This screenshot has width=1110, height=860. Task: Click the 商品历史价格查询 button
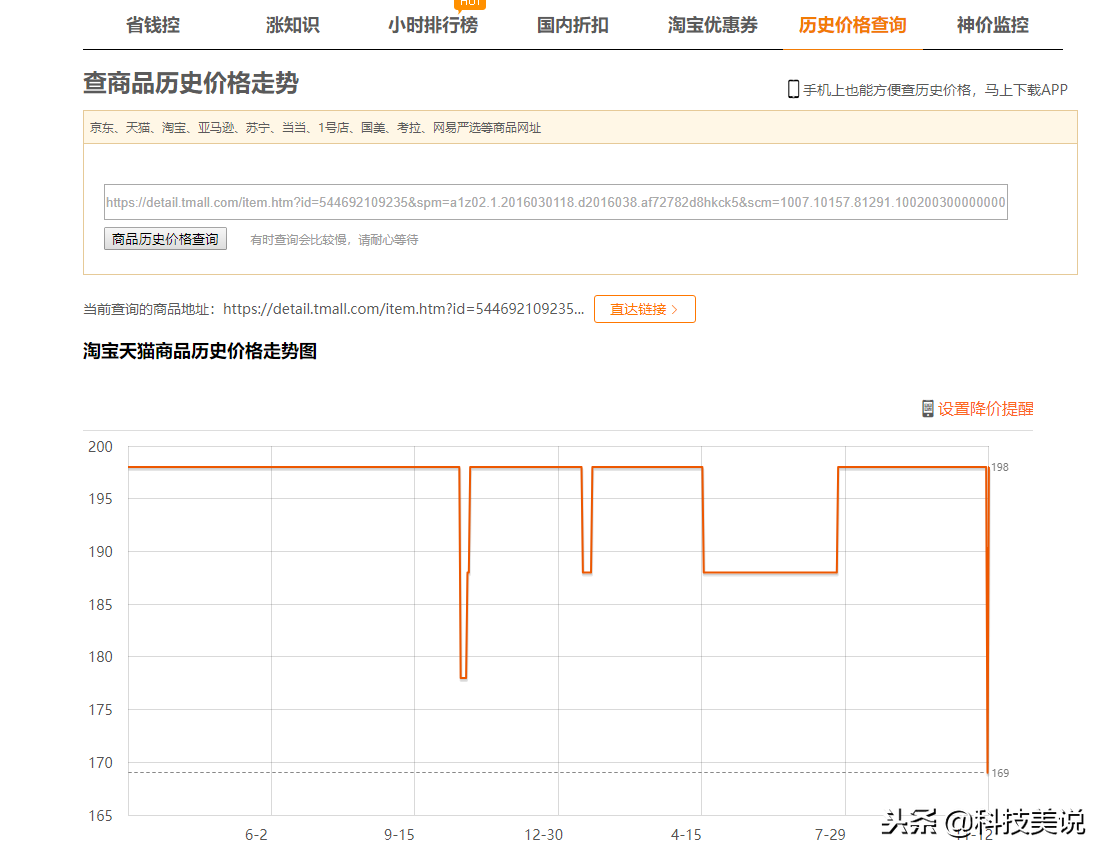click(x=165, y=239)
